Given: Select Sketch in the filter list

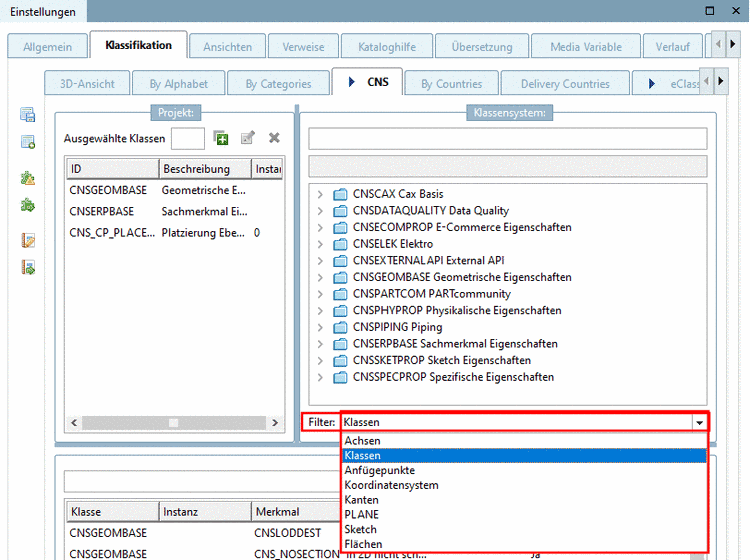Looking at the screenshot, I should pyautogui.click(x=525, y=529).
